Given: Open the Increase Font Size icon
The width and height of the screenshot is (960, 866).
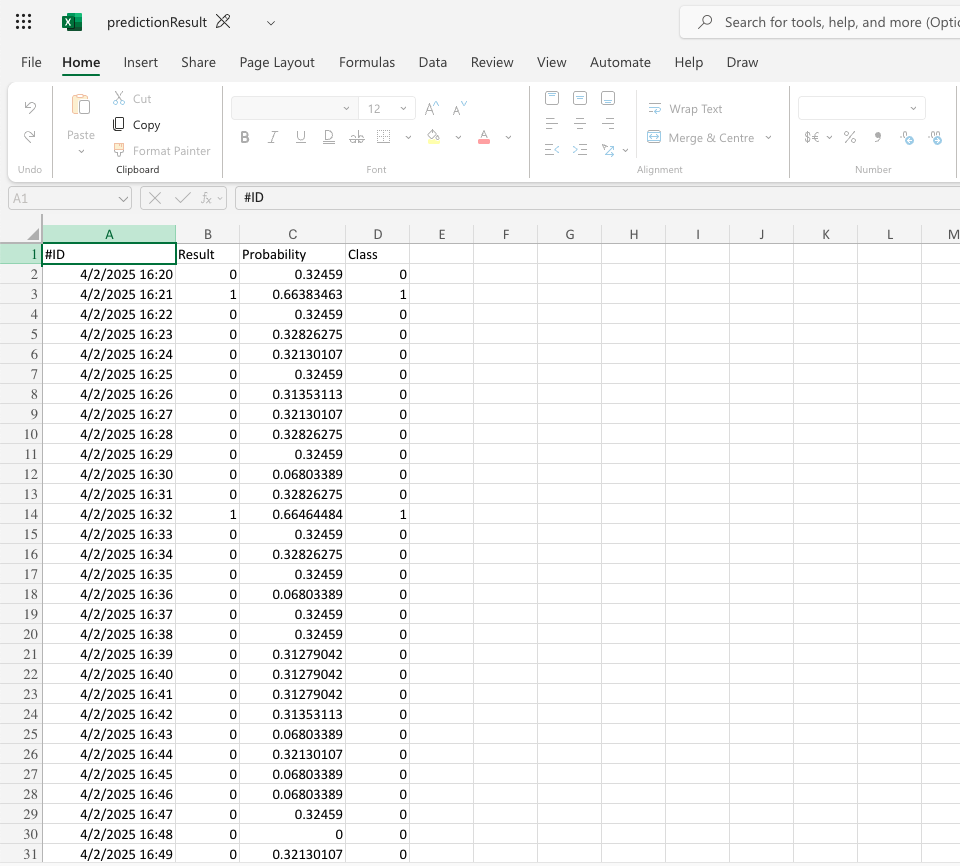Looking at the screenshot, I should (430, 108).
